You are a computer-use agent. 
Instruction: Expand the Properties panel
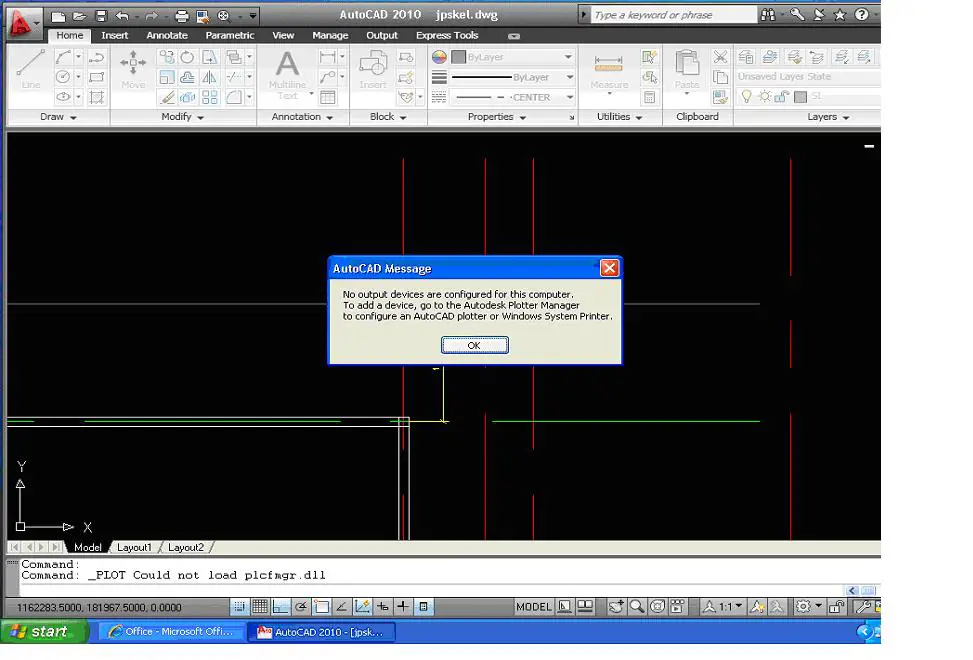[496, 117]
